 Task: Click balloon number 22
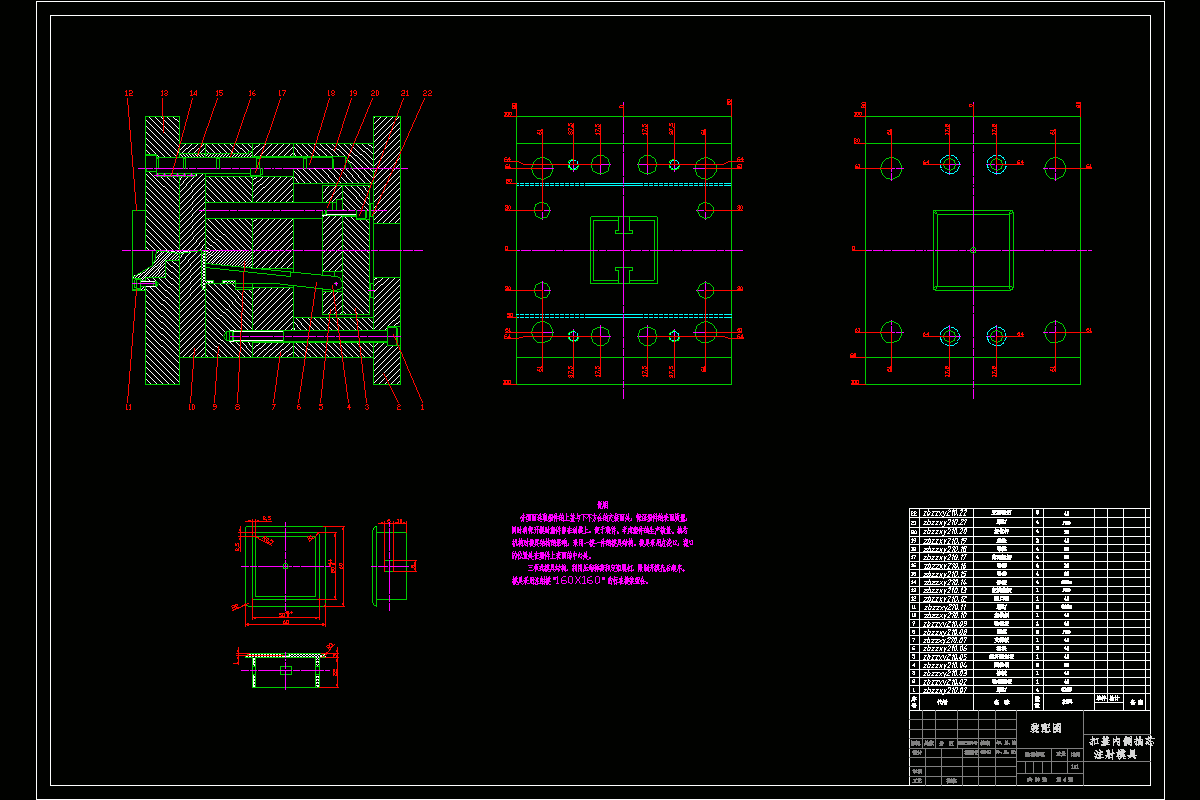coord(427,93)
